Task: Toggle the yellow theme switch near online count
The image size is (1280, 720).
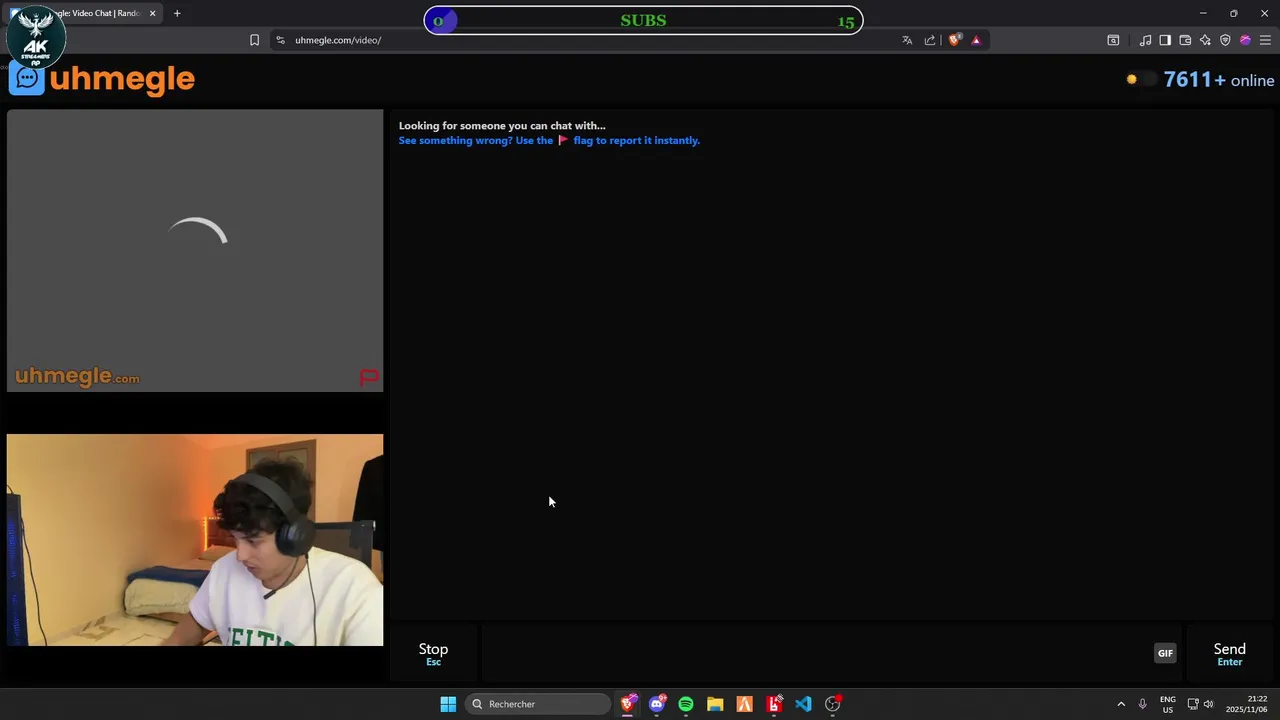Action: (1140, 80)
